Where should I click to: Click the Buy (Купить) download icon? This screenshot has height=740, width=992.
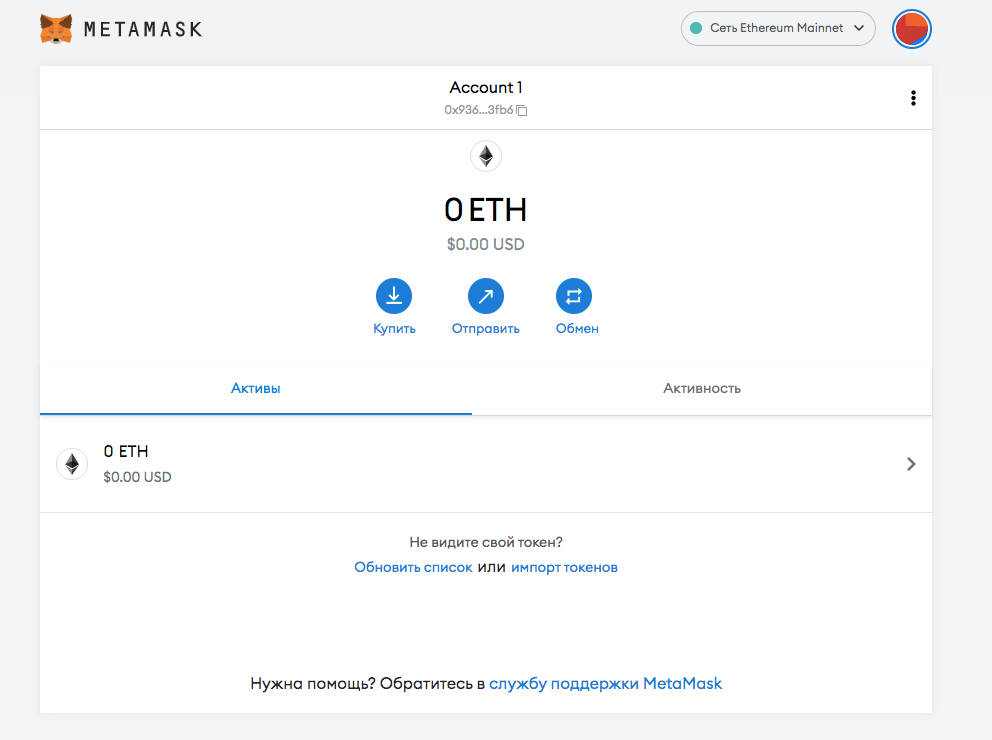[x=394, y=295]
